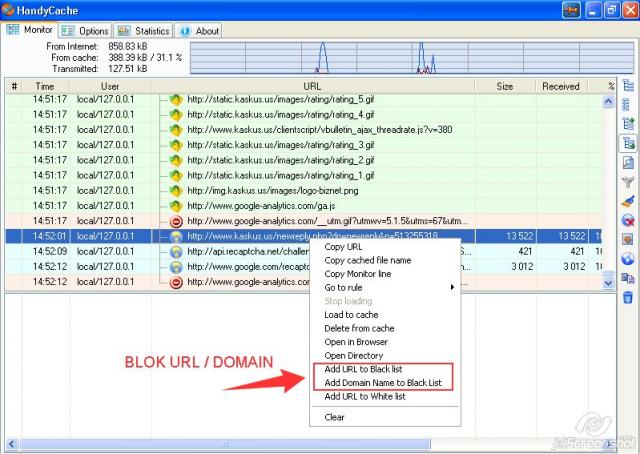The width and height of the screenshot is (640, 454).
Task: Click the 421 size value of the api.recaptcha.net row
Action: point(525,251)
